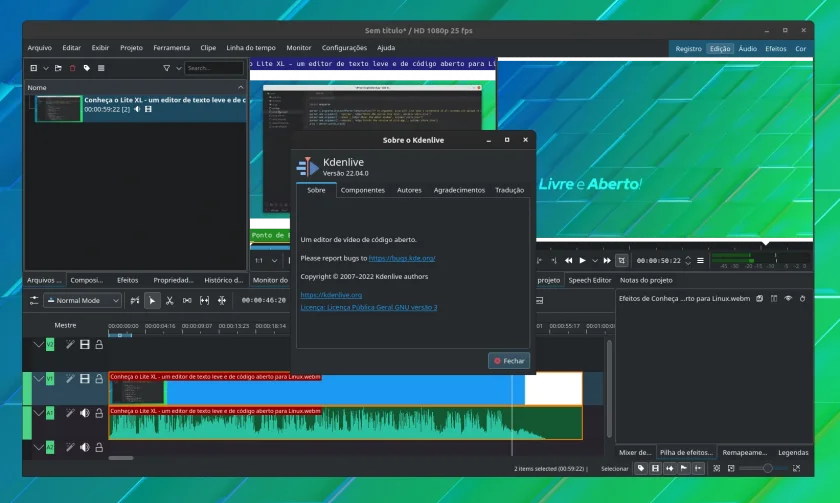Screen dimensions: 840x503
Task: Select the Multicam cross-arrows tool
Action: click(222, 301)
